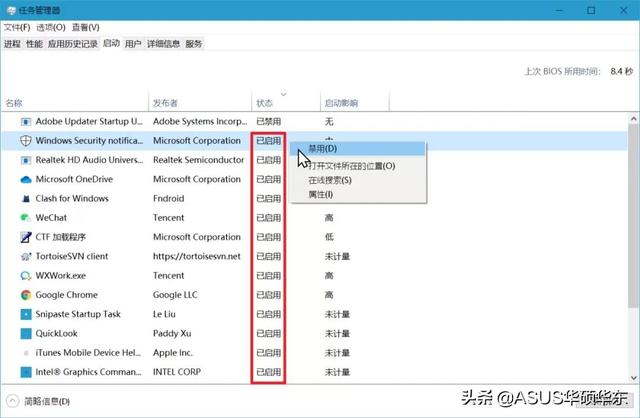640x418 pixels.
Task: Select the Clash for Windows row name
Action: coord(72,199)
